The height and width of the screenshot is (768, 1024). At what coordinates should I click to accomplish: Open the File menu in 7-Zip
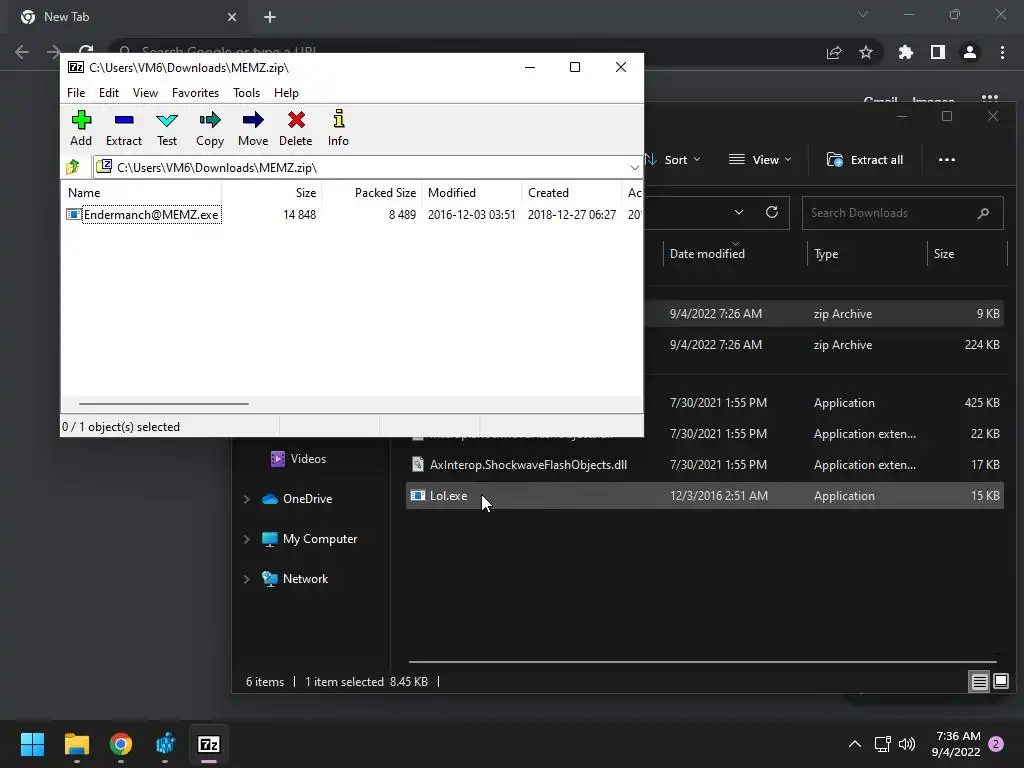click(x=76, y=93)
